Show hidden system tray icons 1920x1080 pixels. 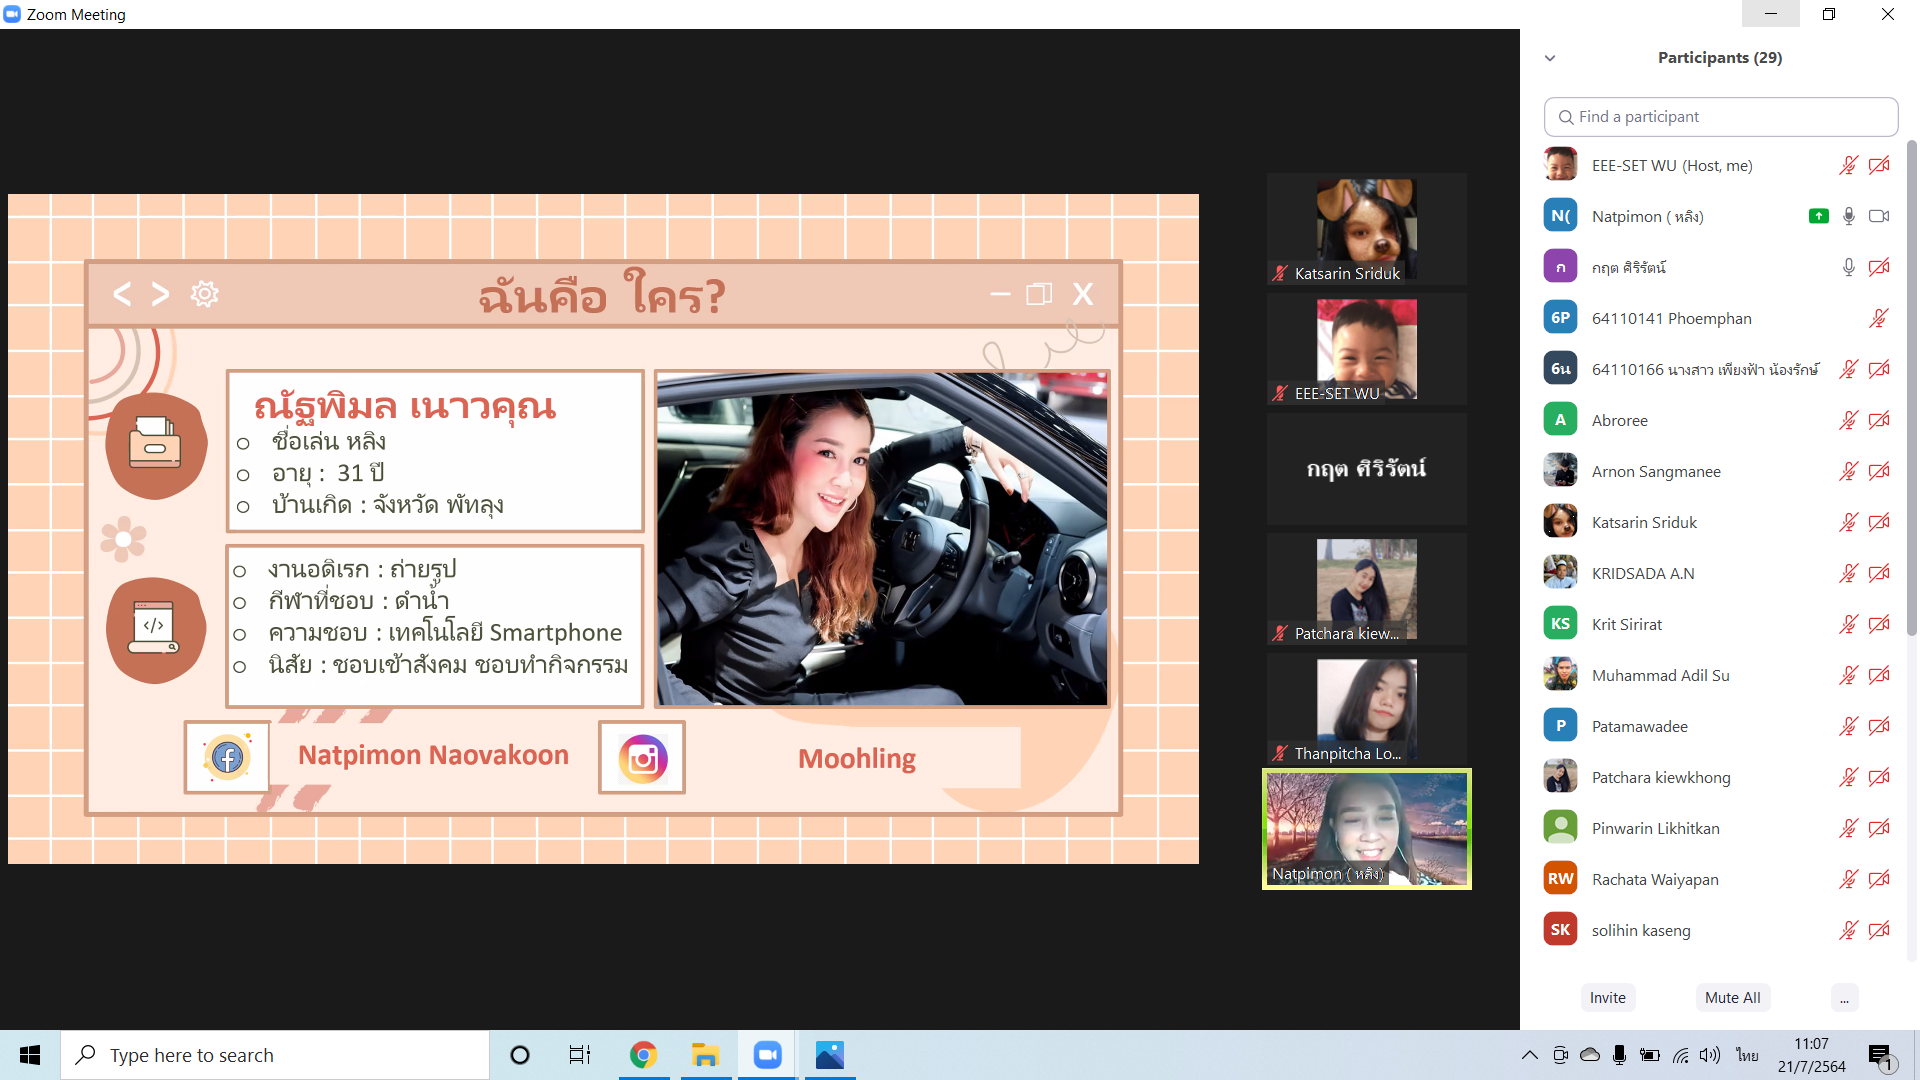(x=1529, y=1055)
